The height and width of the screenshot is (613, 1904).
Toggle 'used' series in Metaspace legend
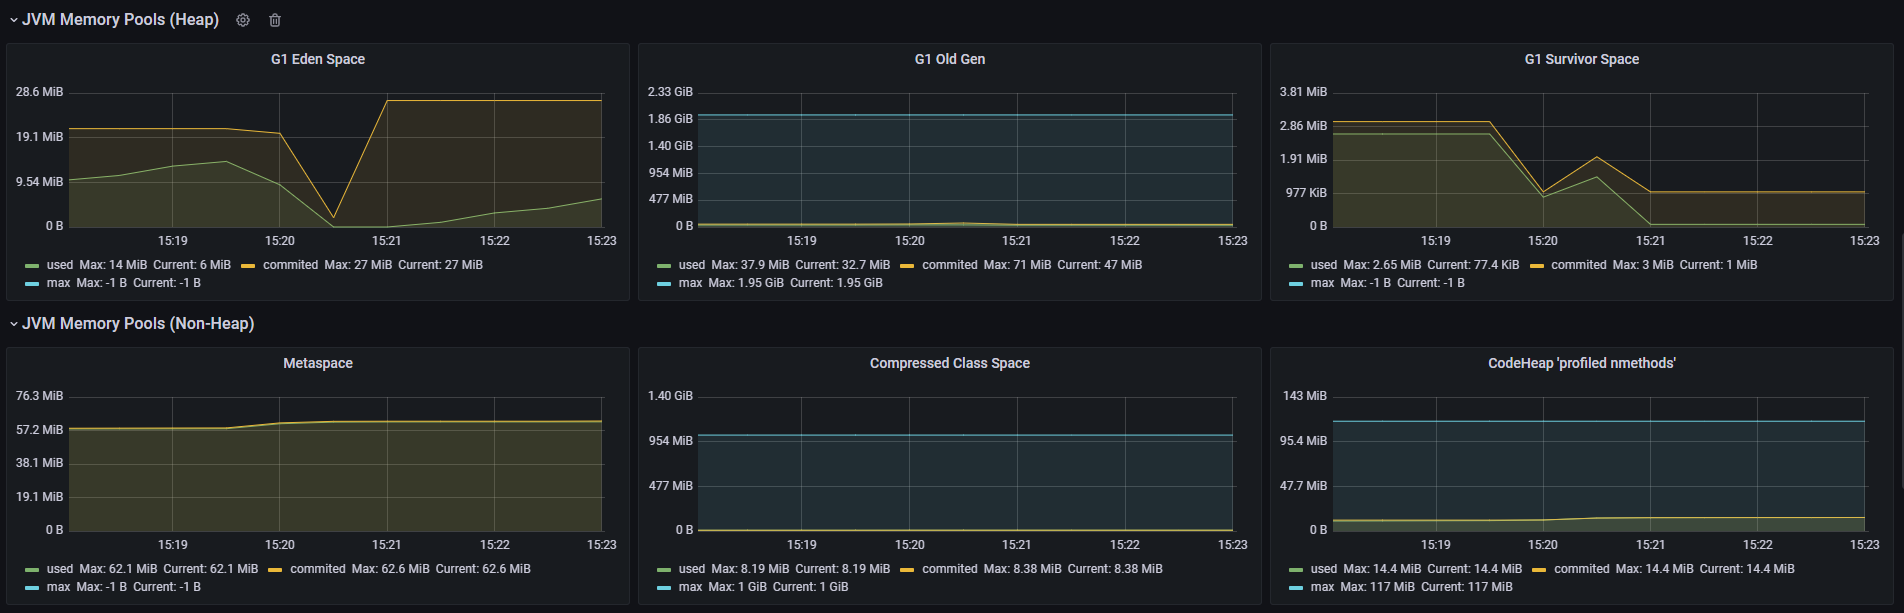click(x=60, y=569)
